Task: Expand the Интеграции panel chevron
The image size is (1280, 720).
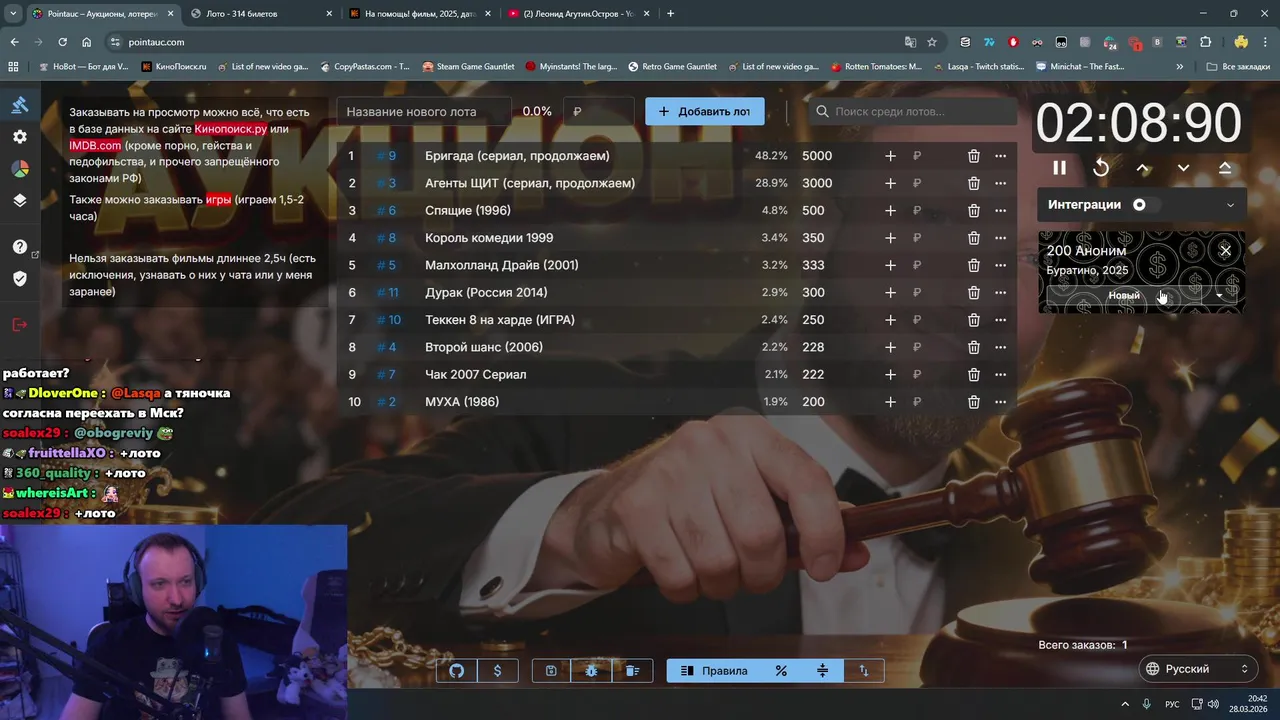Action: coord(1230,205)
